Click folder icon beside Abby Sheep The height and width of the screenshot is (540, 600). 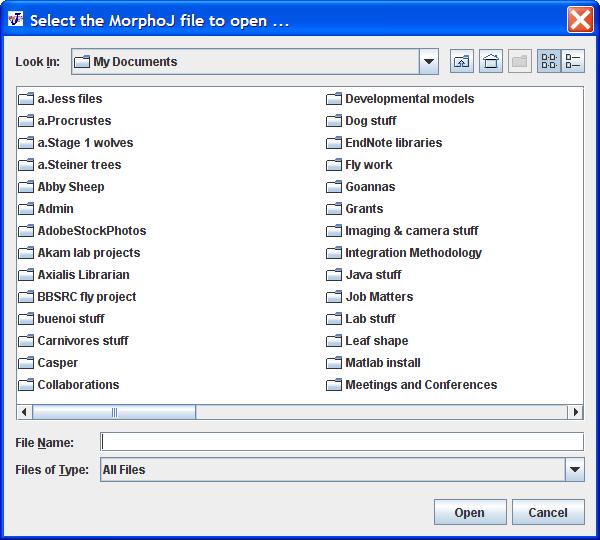(x=26, y=187)
